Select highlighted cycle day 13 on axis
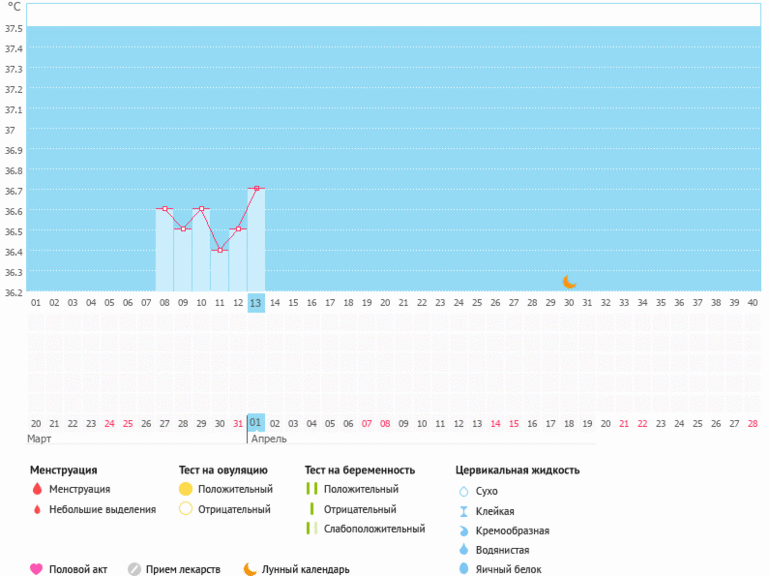The width and height of the screenshot is (770, 576). [256, 302]
